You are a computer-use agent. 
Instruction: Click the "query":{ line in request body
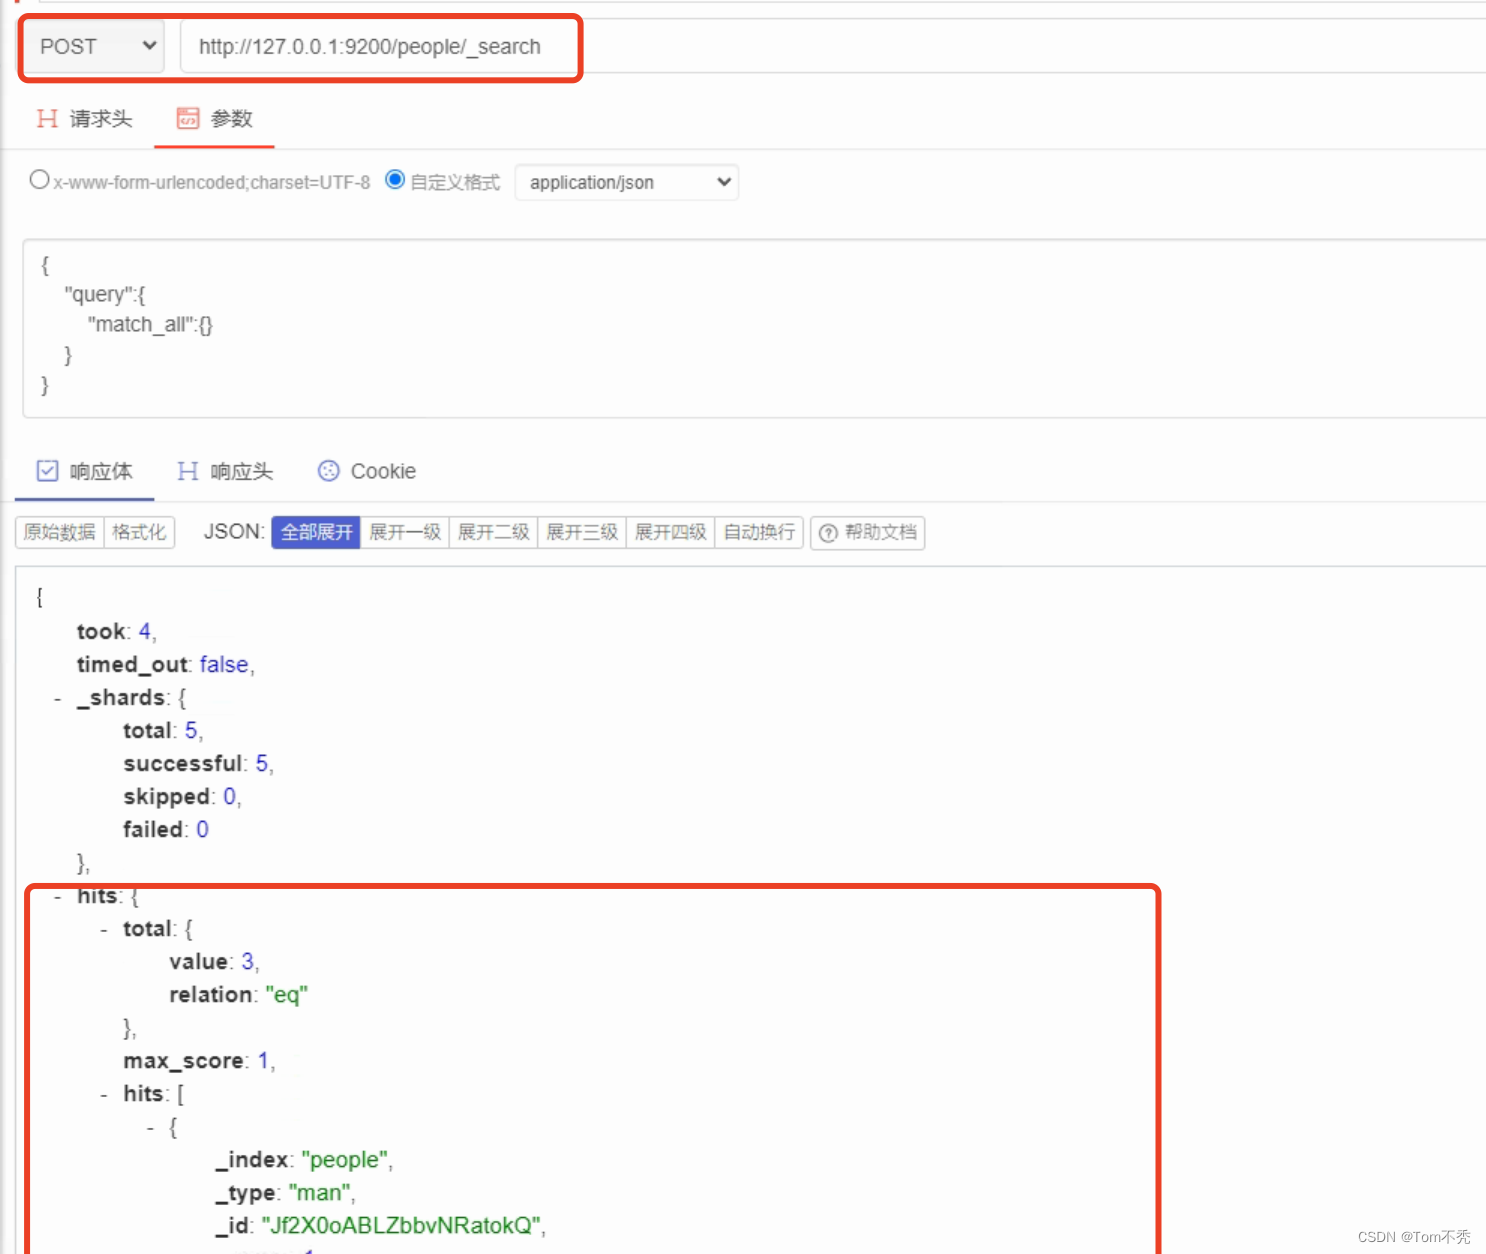point(105,294)
